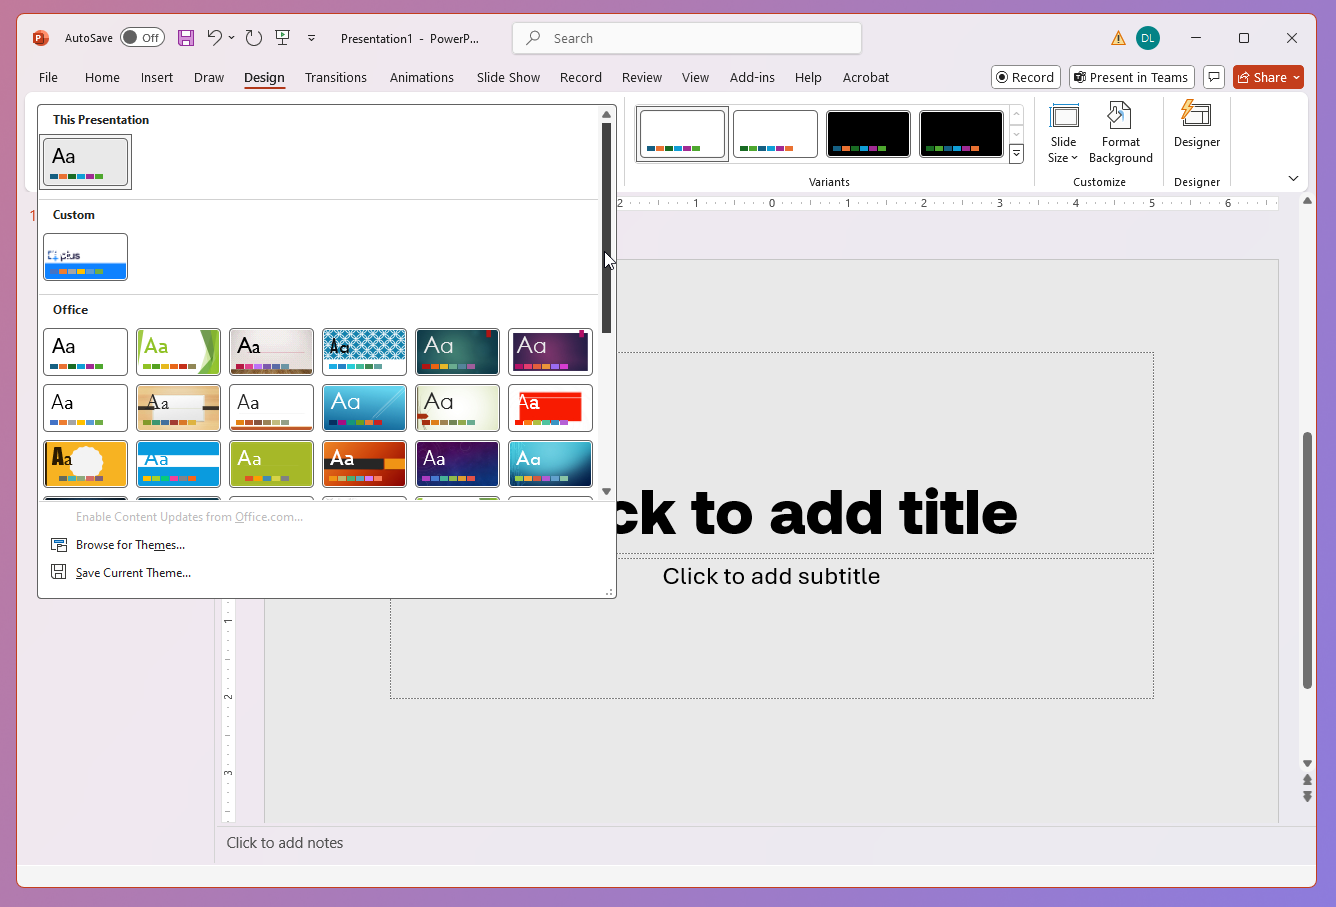Click the warning alert icon
The width and height of the screenshot is (1336, 907).
click(1118, 38)
